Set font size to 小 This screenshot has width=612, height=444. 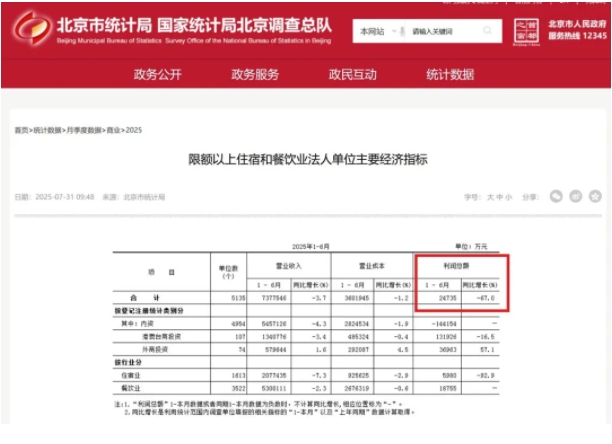[x=508, y=198]
